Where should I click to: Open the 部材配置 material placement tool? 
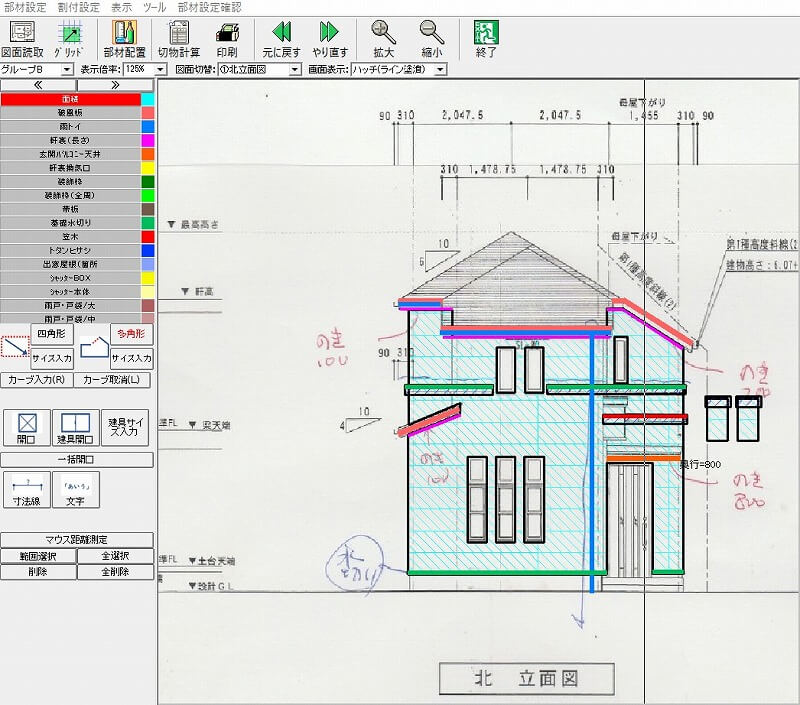pos(124,38)
